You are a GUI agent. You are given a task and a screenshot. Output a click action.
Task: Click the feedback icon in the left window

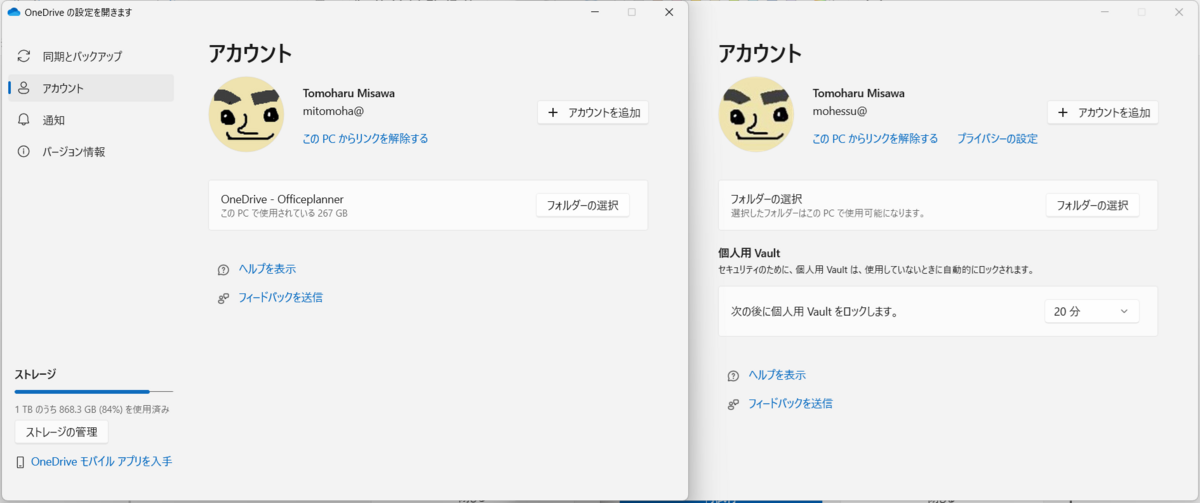pyautogui.click(x=224, y=298)
